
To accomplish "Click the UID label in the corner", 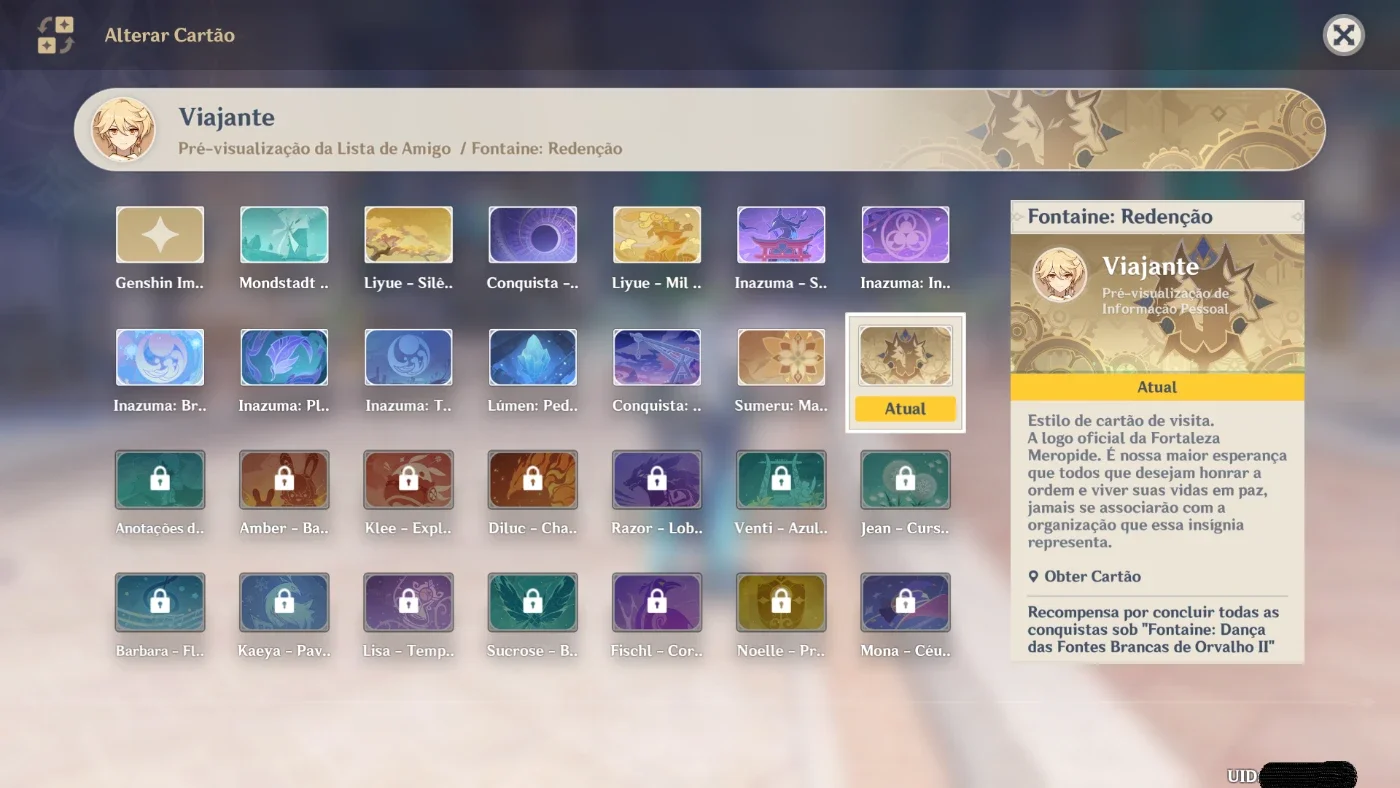I will [1242, 776].
